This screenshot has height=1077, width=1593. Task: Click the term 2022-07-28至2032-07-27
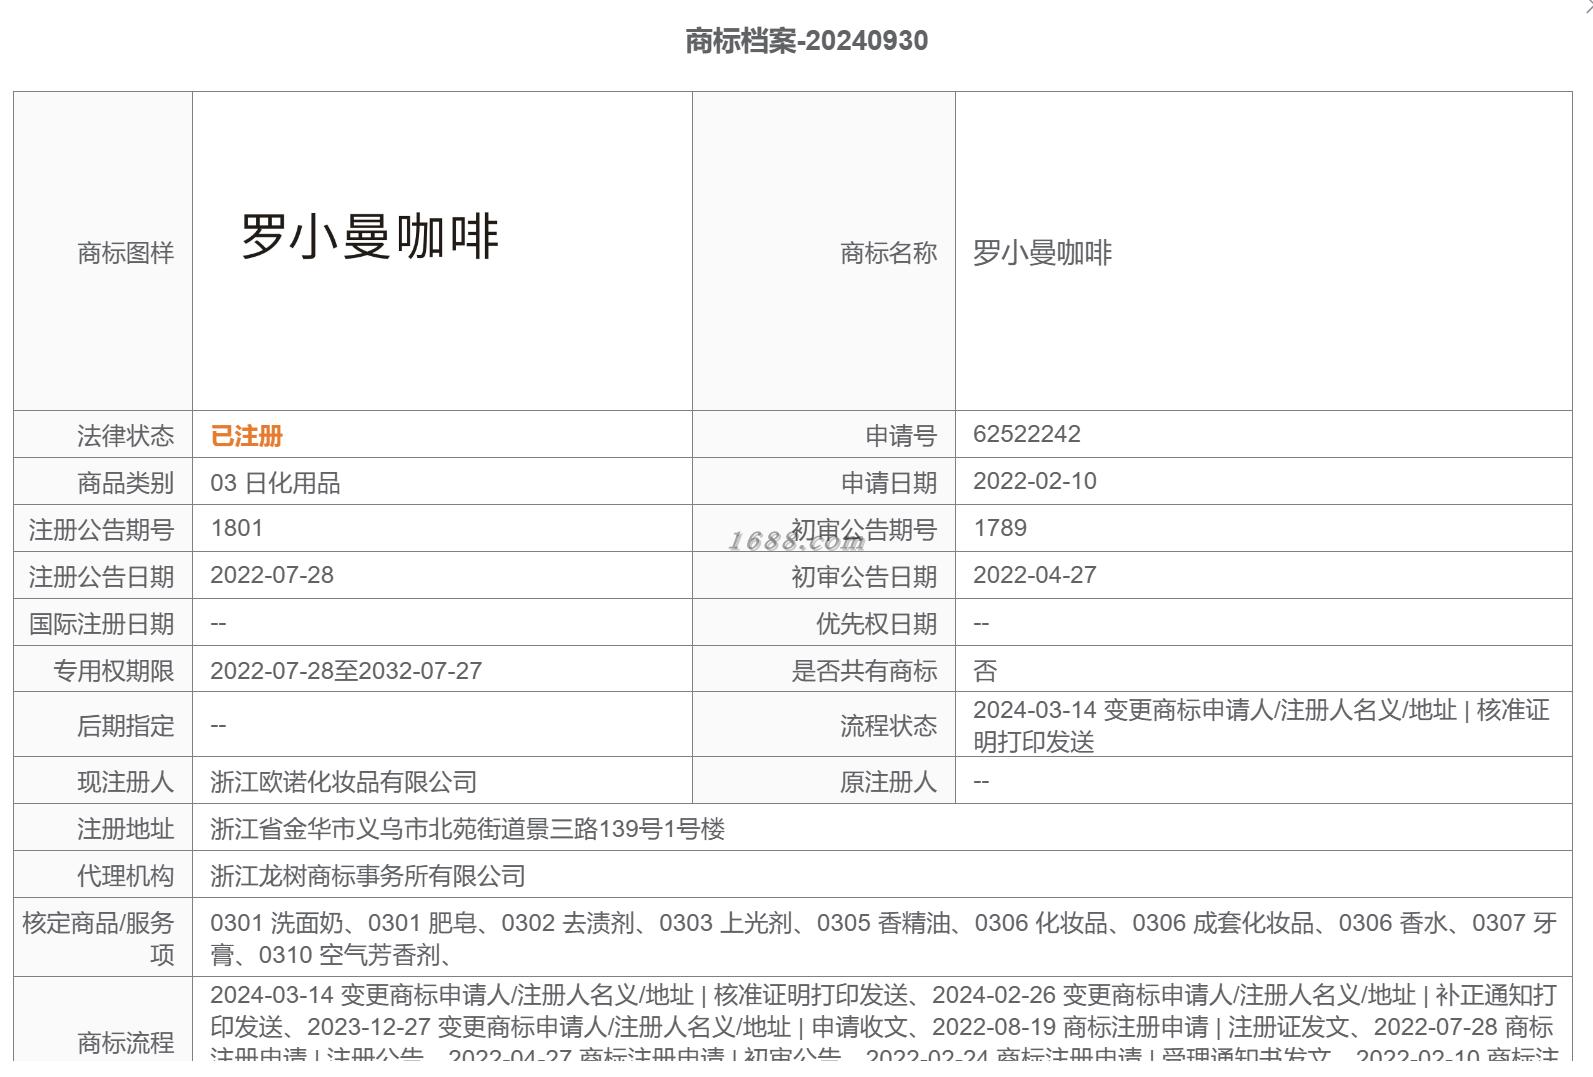click(346, 670)
